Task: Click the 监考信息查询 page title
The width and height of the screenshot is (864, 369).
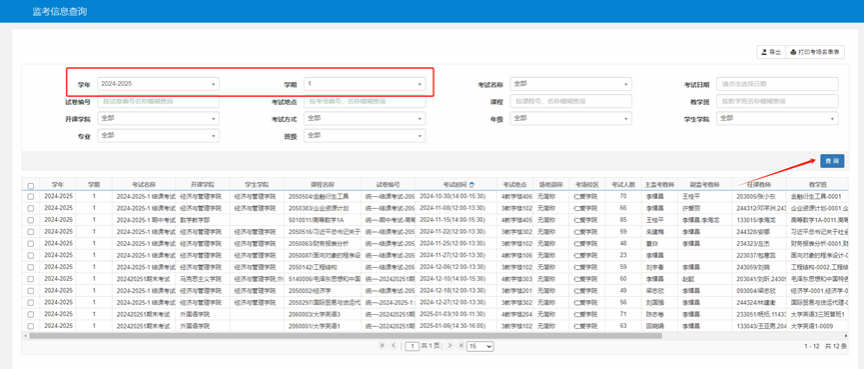Action: coord(60,12)
